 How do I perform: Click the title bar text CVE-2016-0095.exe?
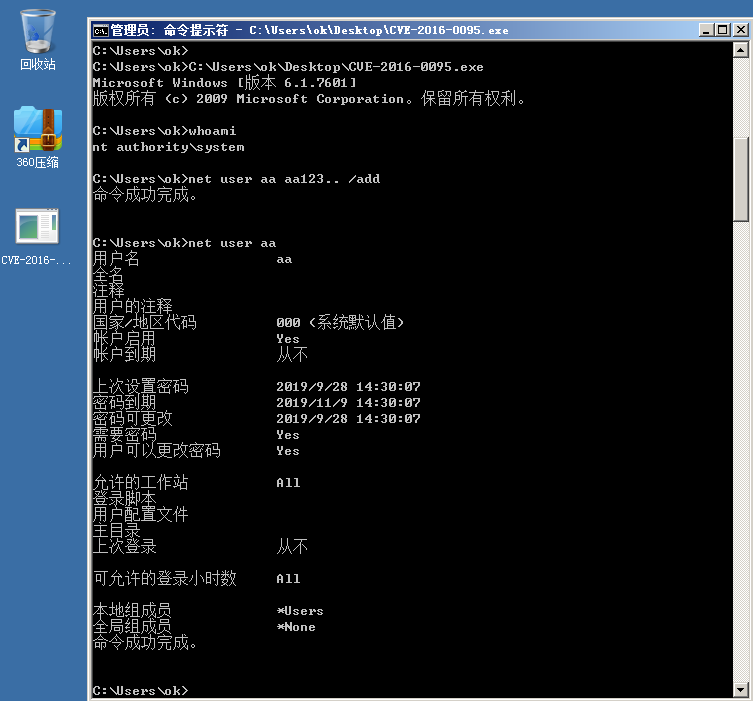(x=449, y=30)
